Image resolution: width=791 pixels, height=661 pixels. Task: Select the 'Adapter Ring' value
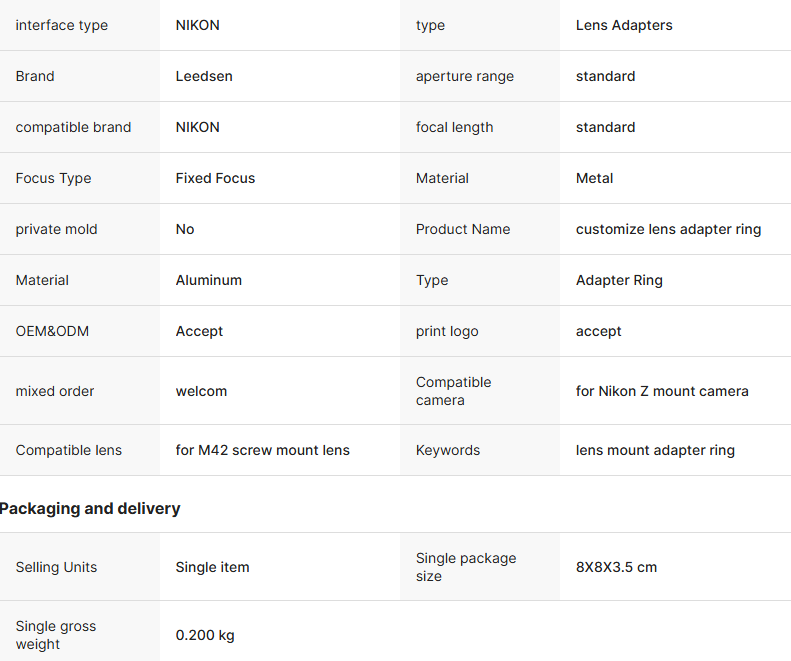coord(619,280)
